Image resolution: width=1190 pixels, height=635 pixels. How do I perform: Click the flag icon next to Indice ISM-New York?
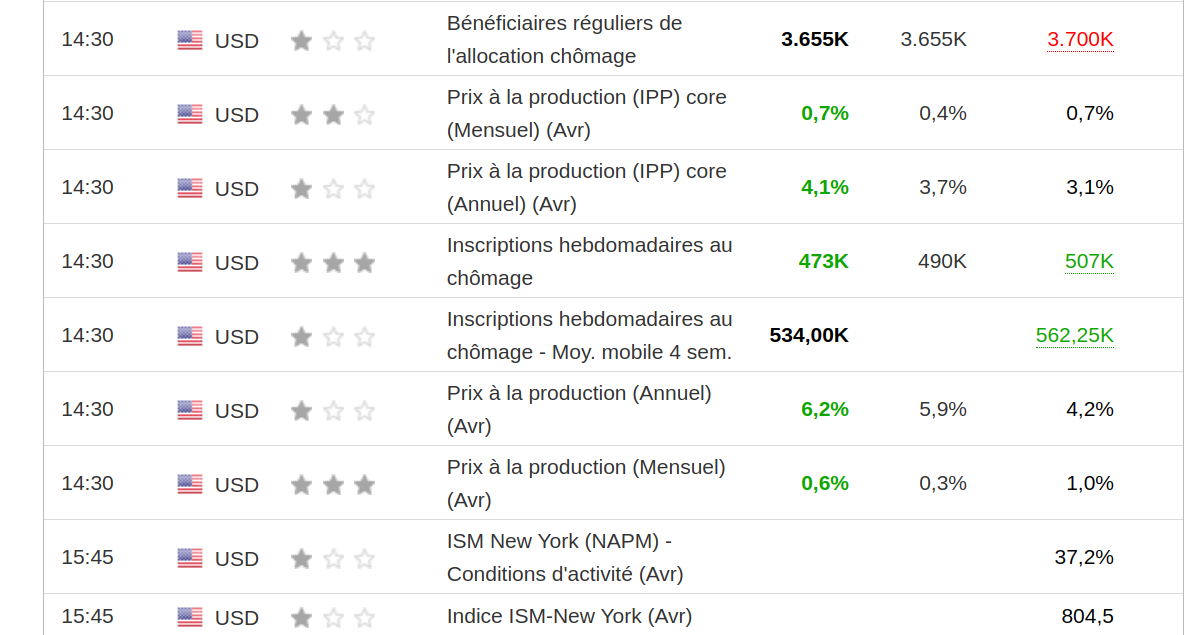tap(190, 617)
